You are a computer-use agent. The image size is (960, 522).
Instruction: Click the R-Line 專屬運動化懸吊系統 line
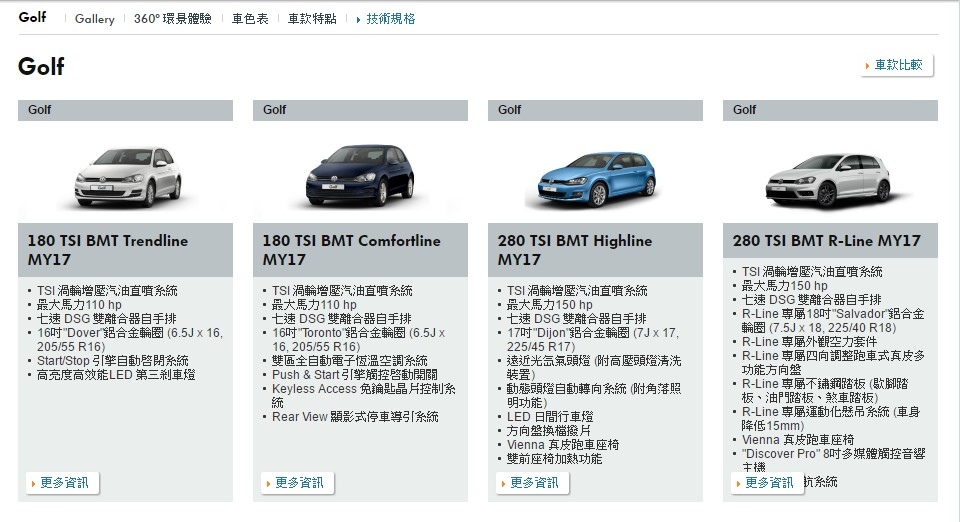pyautogui.click(x=831, y=419)
